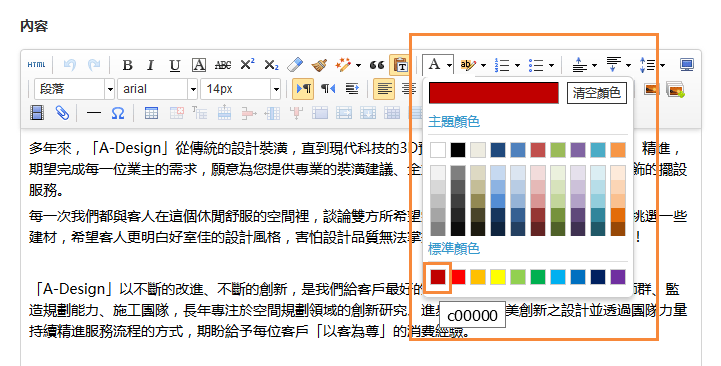This screenshot has width=721, height=366.
Task: Click the highlight ab pencil button
Action: tap(468, 65)
